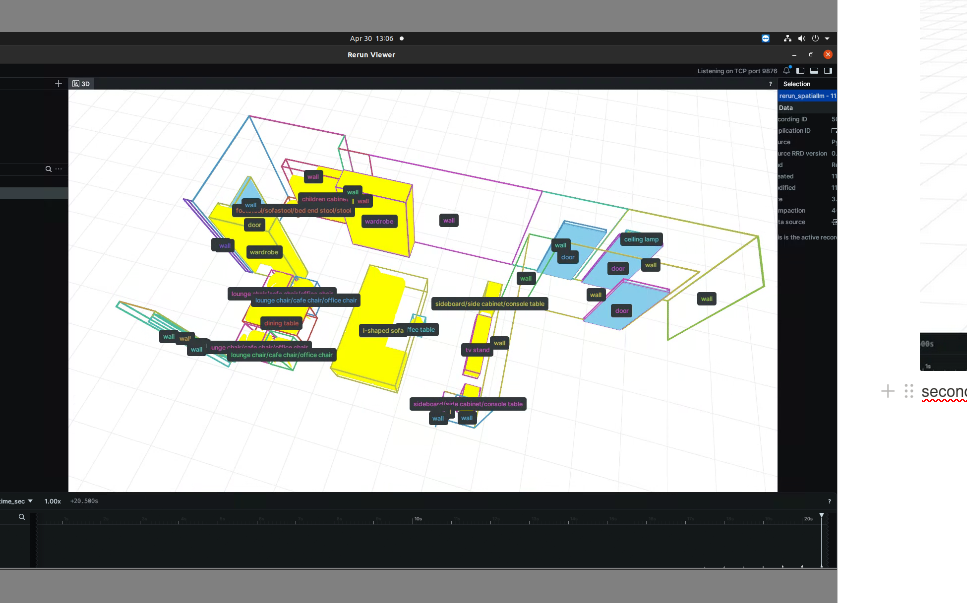Add a new view with the plus icon

[x=58, y=83]
